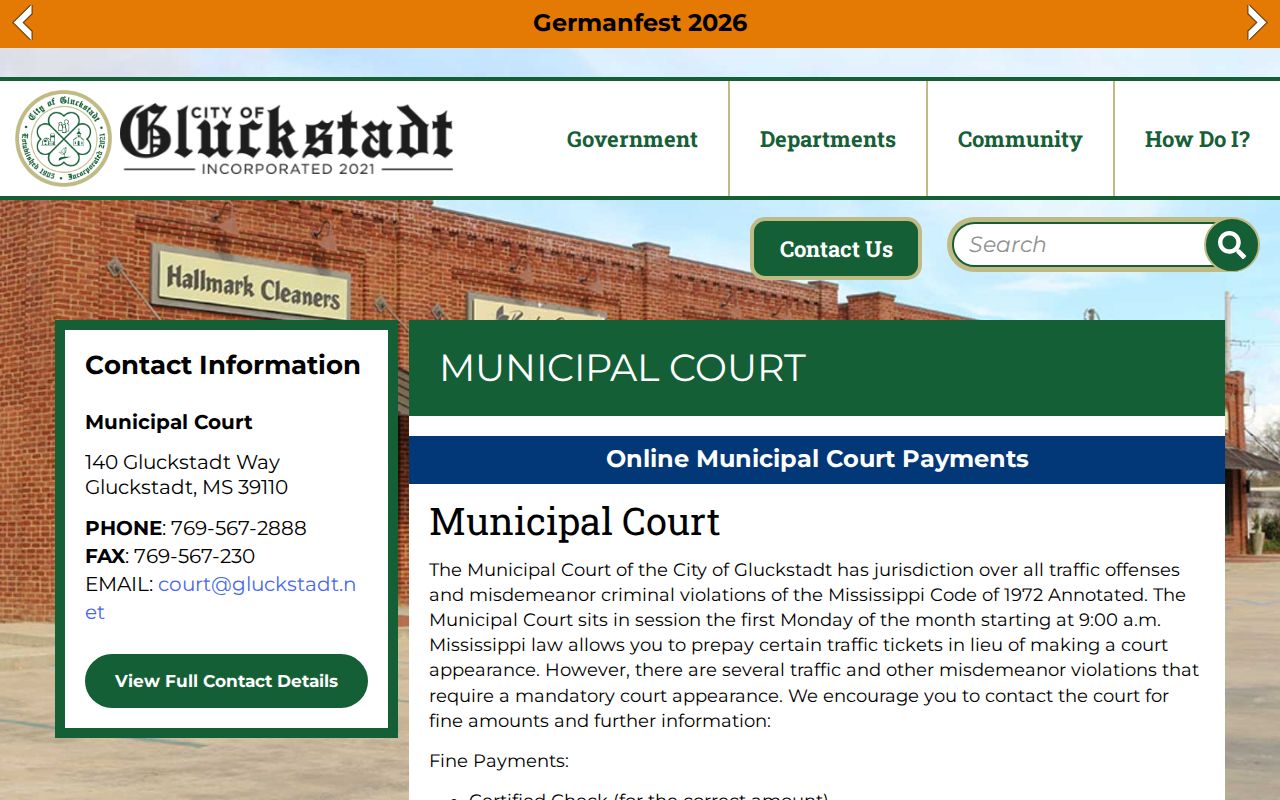Viewport: 1280px width, 800px height.
Task: Show the previous announcement banner
Action: [22, 23]
